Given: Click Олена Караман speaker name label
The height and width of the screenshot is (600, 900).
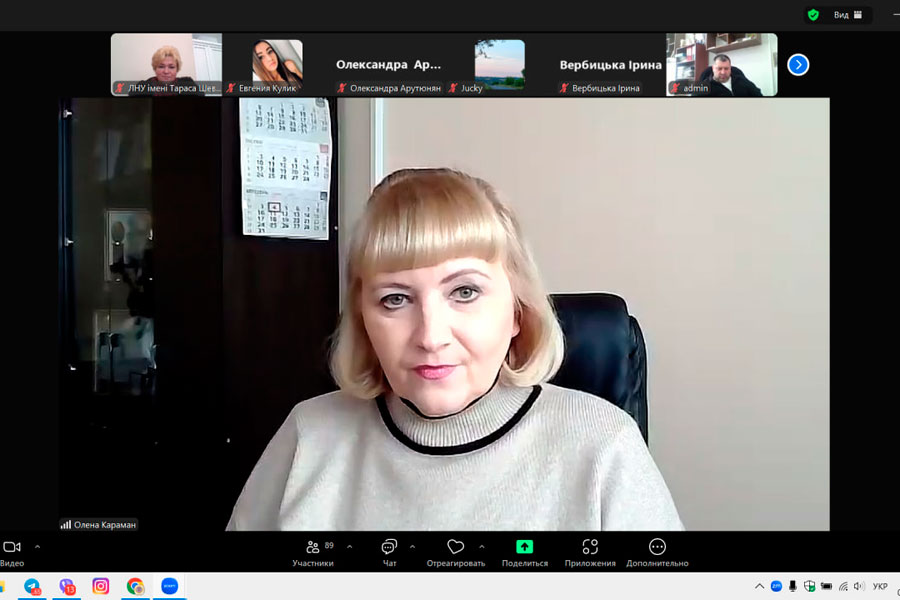Looking at the screenshot, I should [x=104, y=525].
